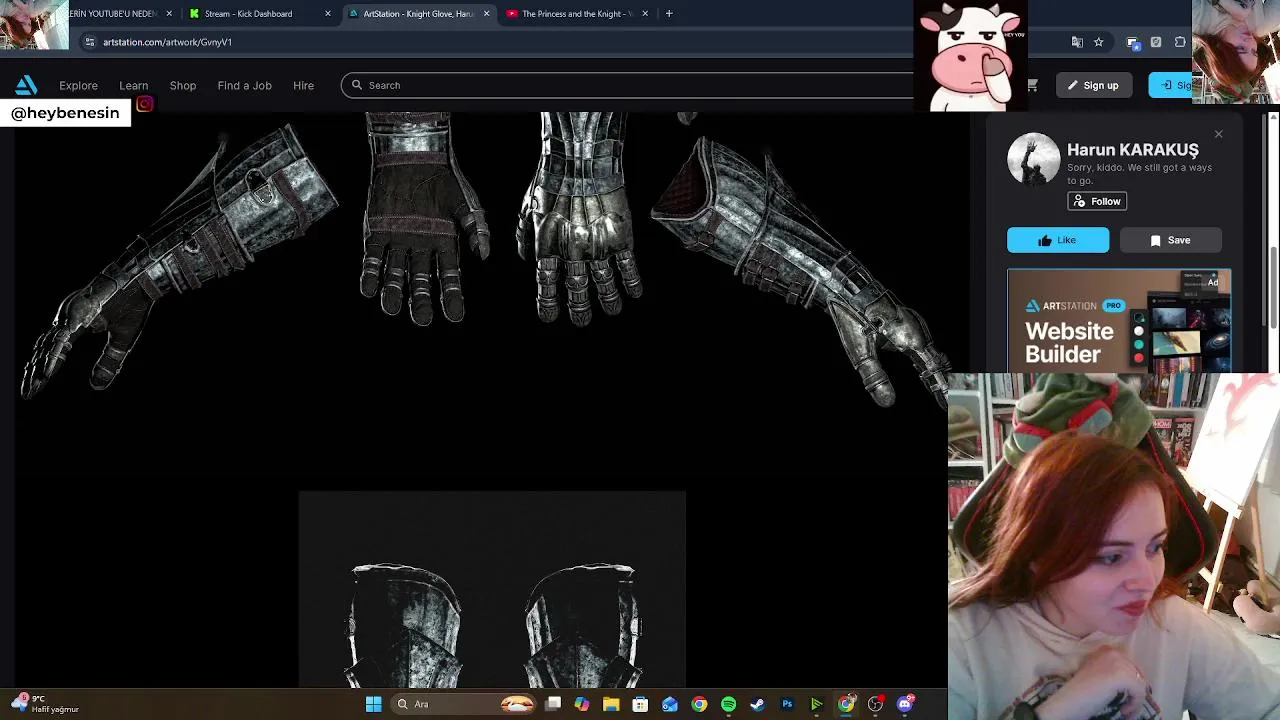This screenshot has height=720, width=1280.
Task: Open the Explore menu
Action: [x=78, y=85]
